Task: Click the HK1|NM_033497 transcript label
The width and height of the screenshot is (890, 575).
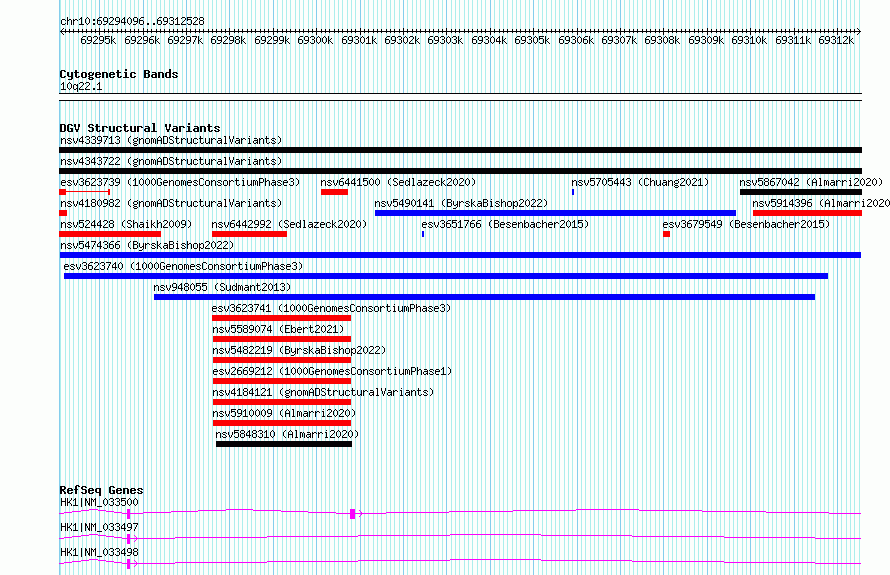Action: click(x=99, y=527)
